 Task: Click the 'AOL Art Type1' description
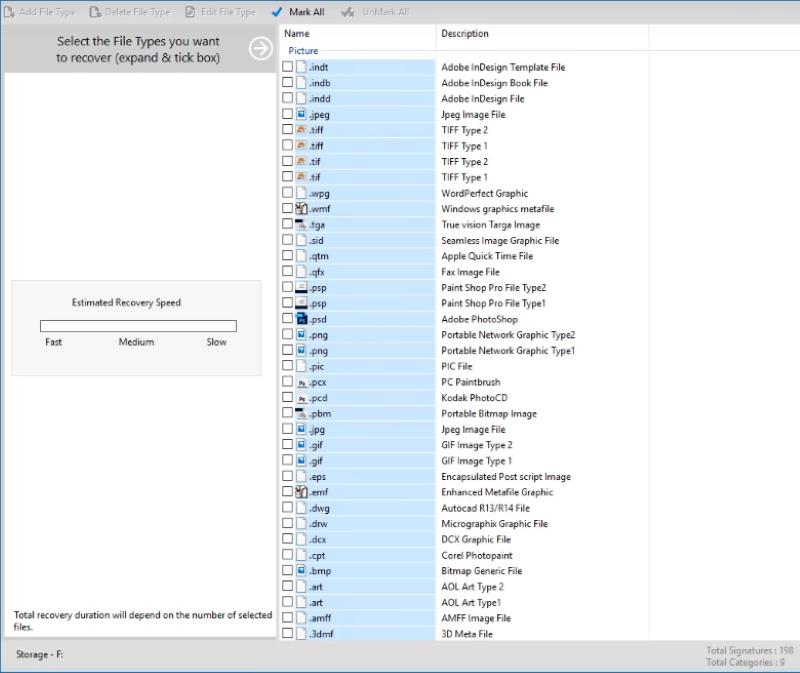click(x=471, y=603)
